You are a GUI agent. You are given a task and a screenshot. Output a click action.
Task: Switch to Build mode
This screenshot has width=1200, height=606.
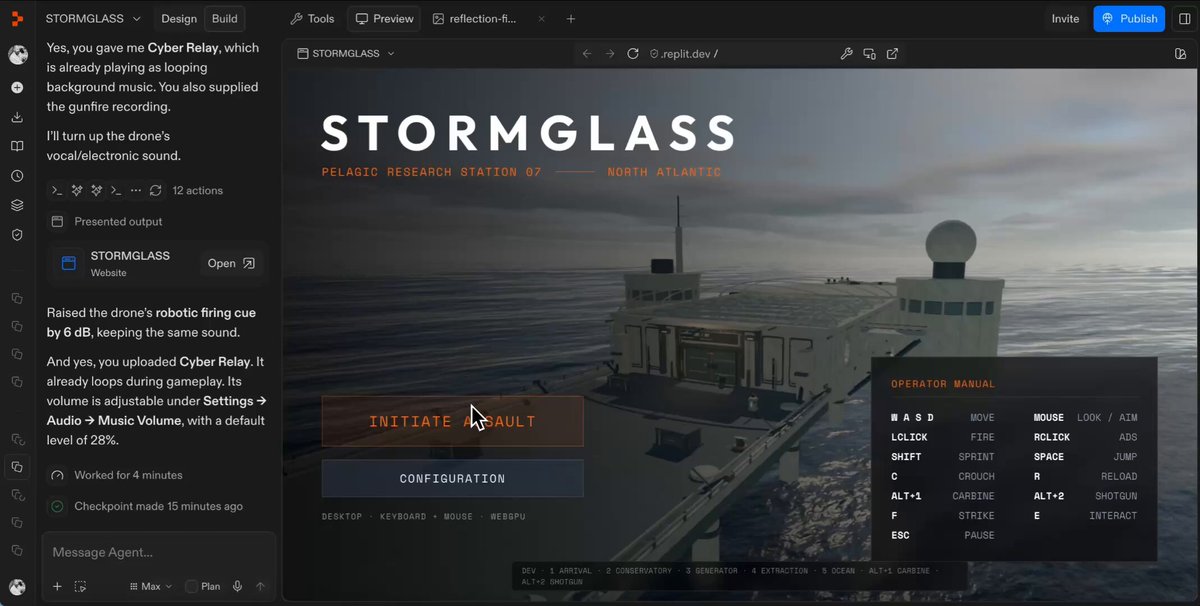(224, 19)
